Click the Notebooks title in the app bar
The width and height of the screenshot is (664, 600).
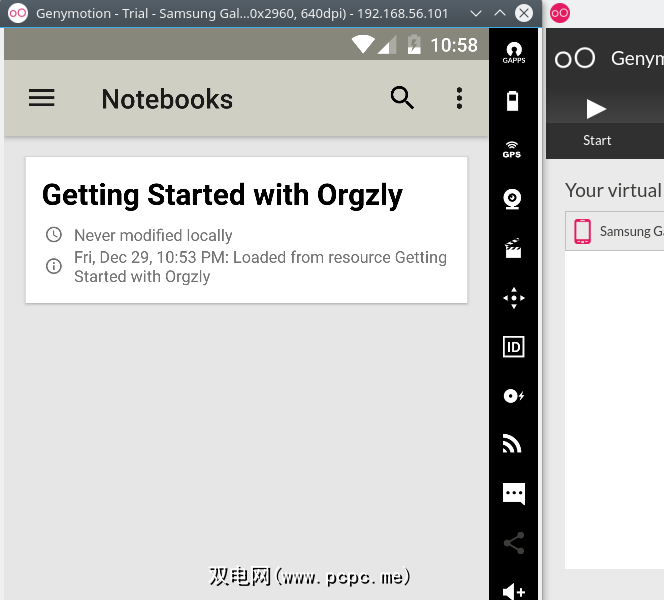pos(167,99)
